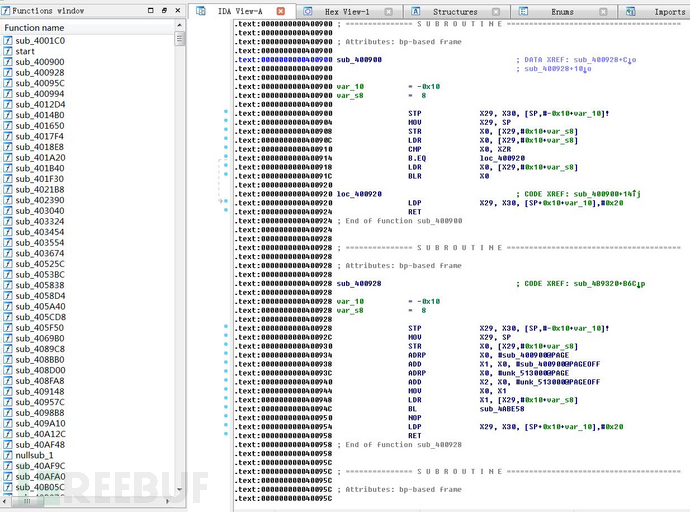The width and height of the screenshot is (690, 512).
Task: Follow the sub_4B9320+B6C code xref
Action: tap(609, 283)
